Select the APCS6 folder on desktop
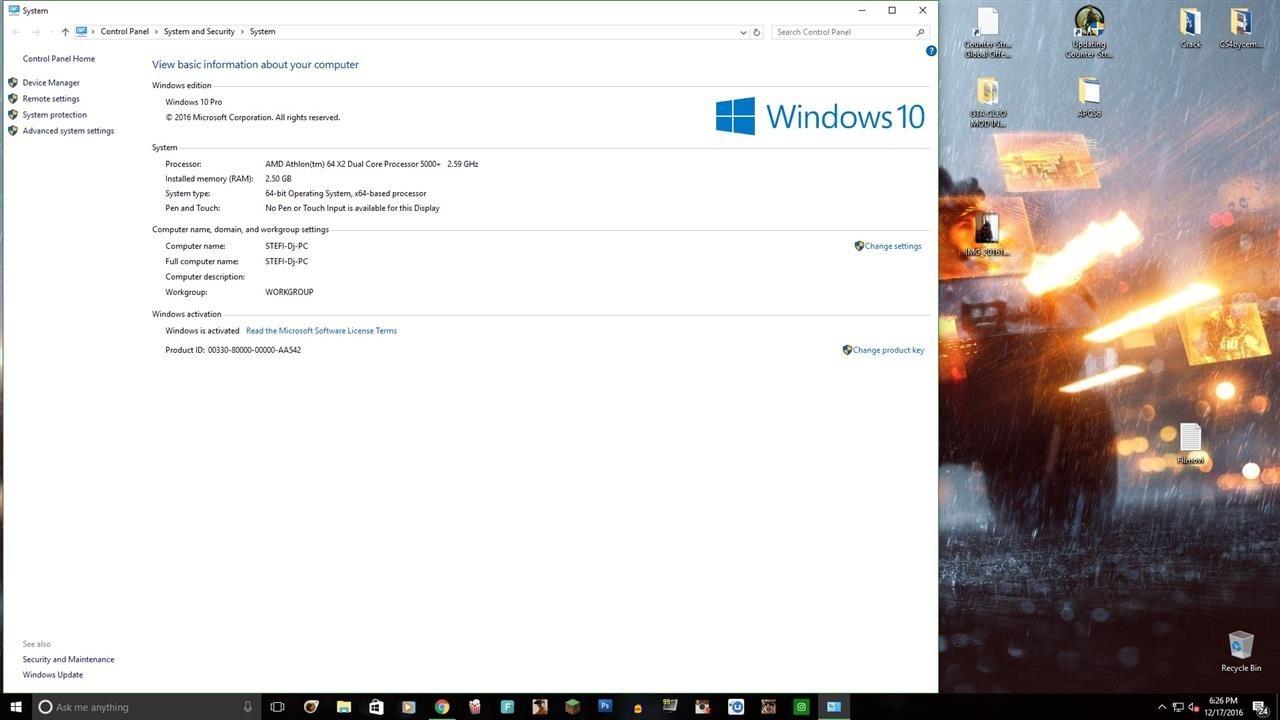 1089,97
